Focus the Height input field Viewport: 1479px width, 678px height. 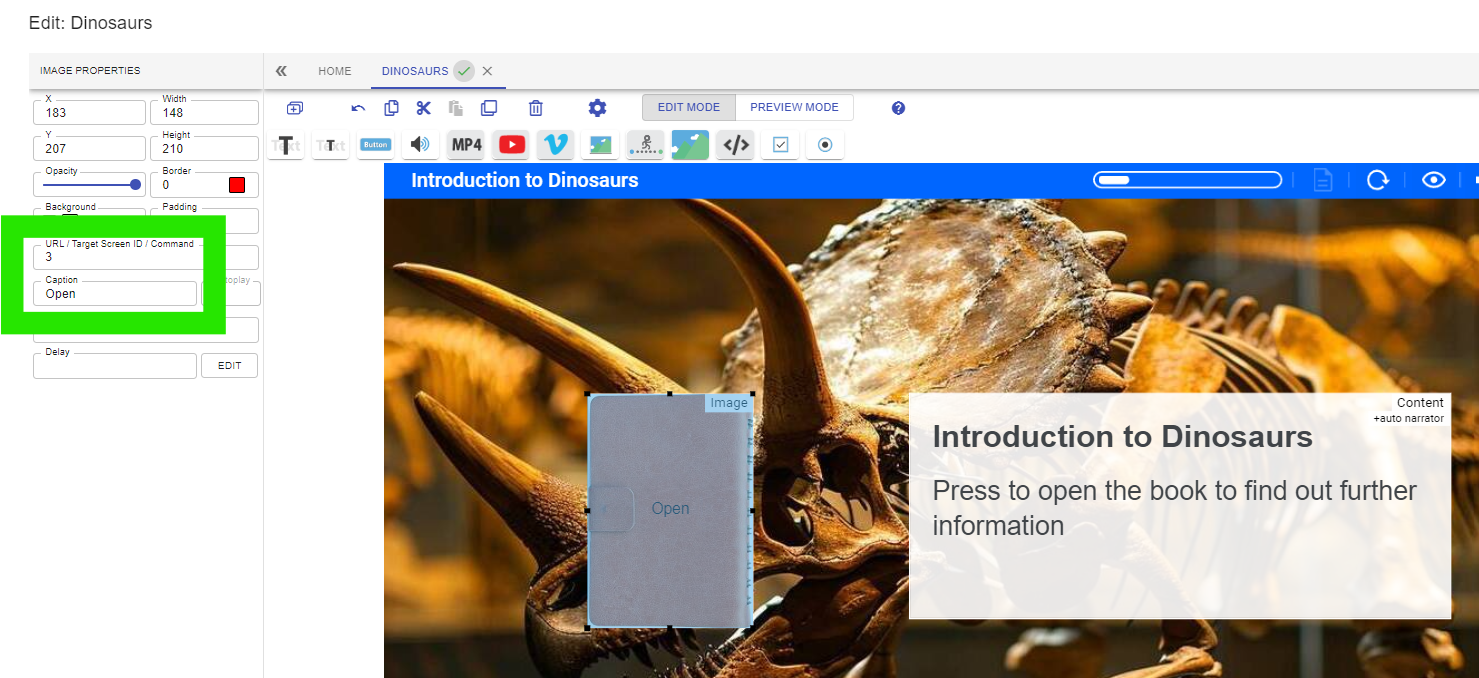tap(204, 148)
